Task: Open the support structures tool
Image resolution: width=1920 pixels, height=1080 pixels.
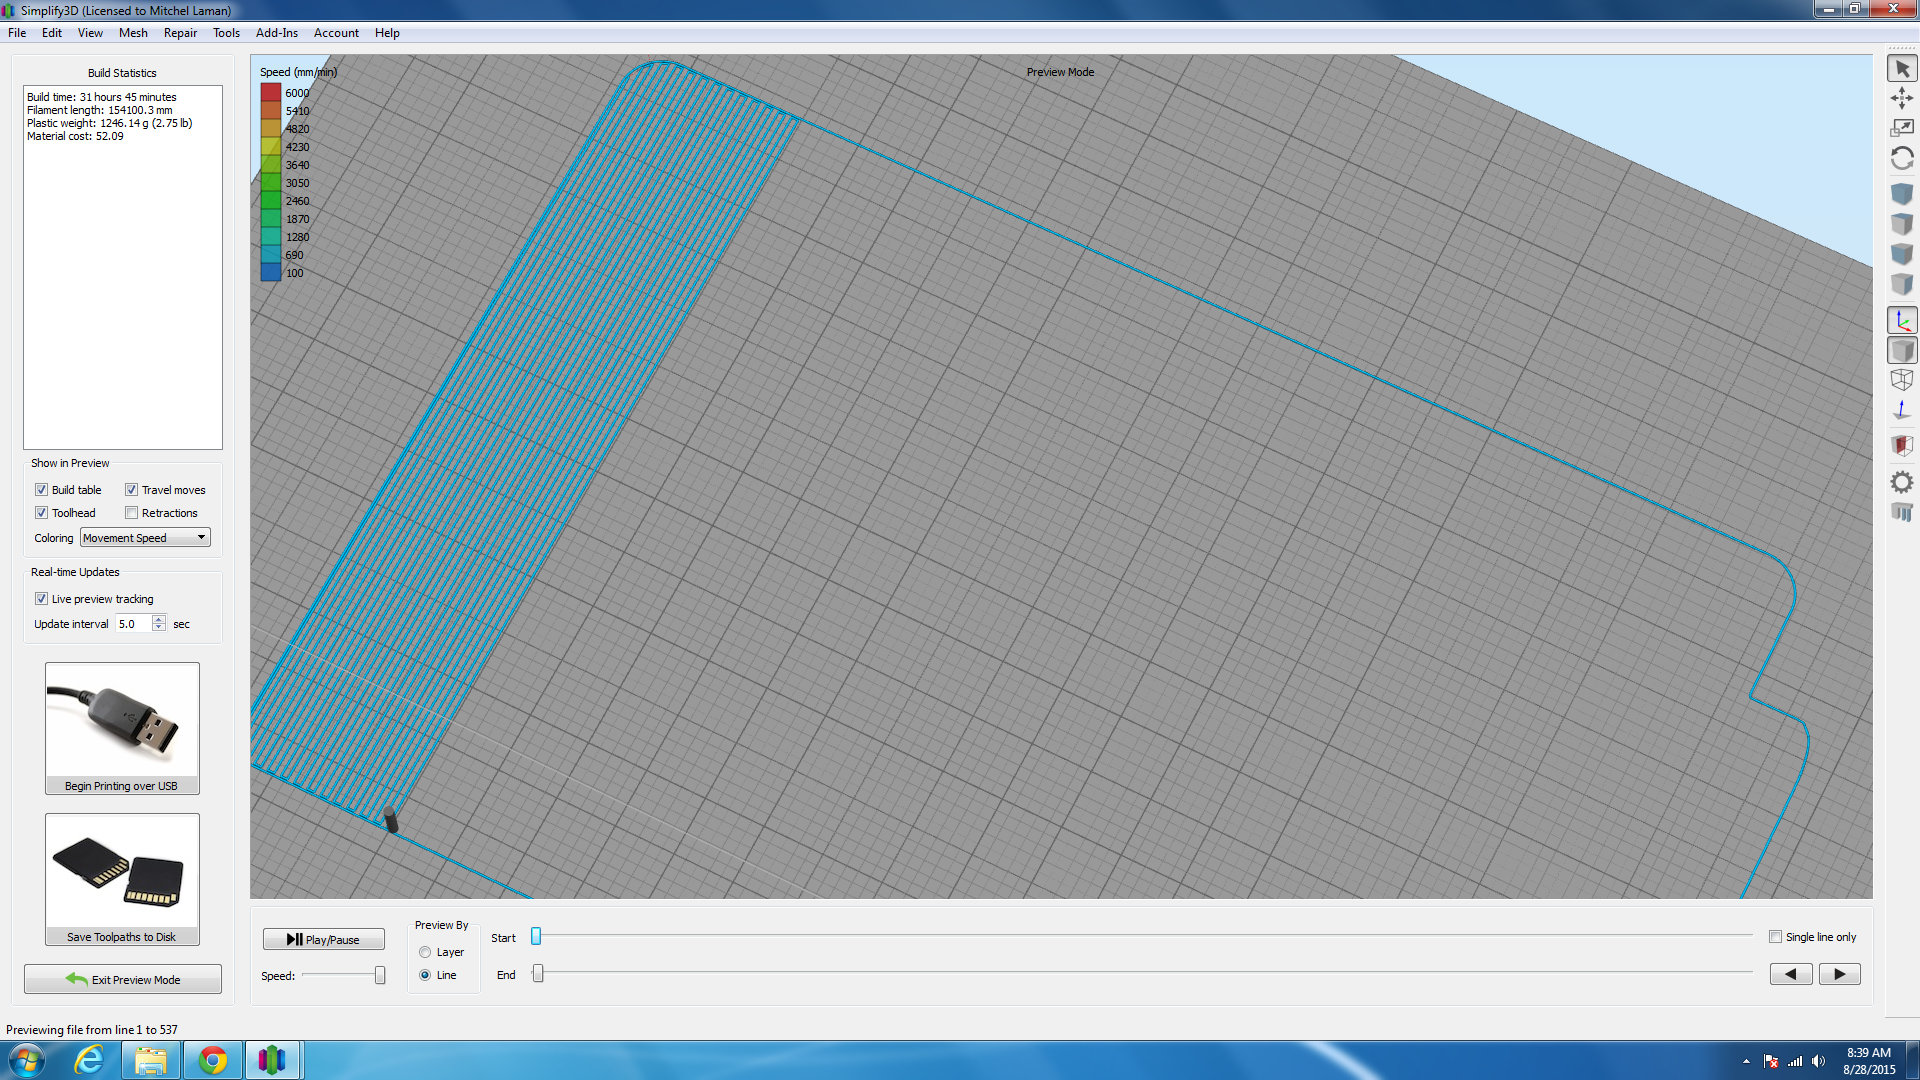Action: pyautogui.click(x=1902, y=512)
